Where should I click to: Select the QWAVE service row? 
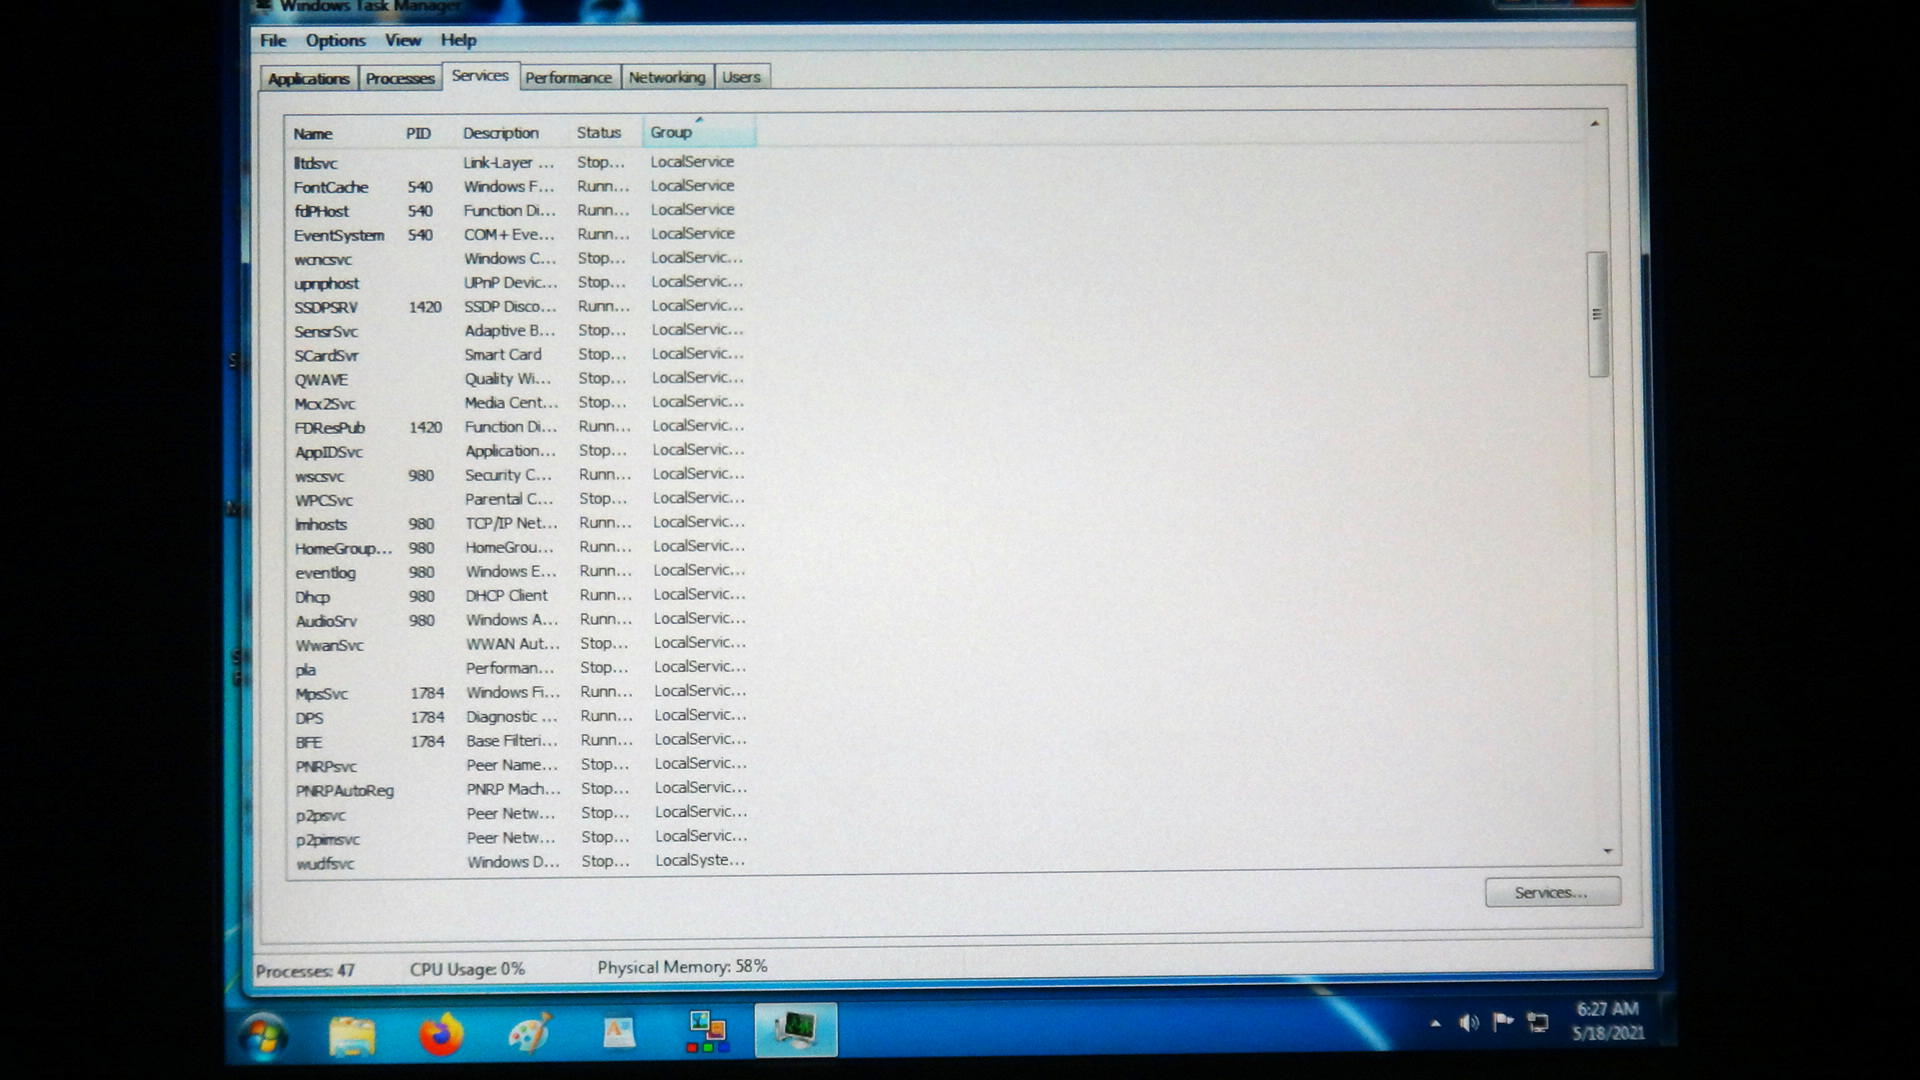(520, 379)
